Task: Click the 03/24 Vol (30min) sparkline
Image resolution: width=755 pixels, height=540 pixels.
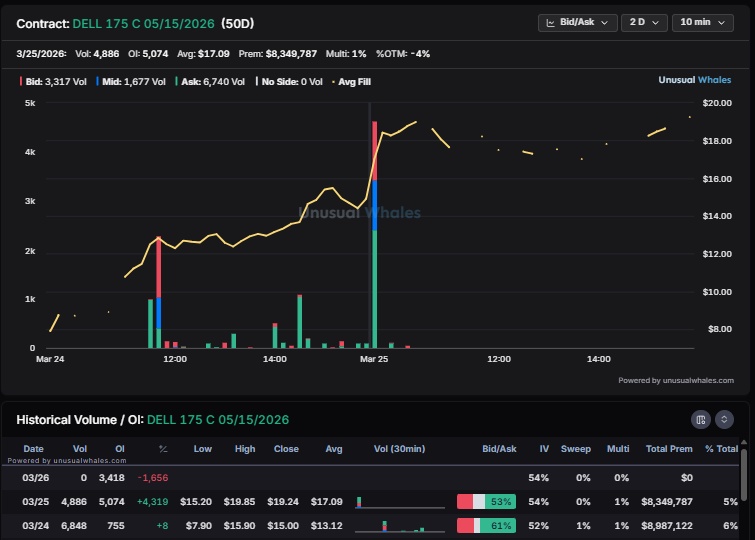Action: (x=400, y=526)
